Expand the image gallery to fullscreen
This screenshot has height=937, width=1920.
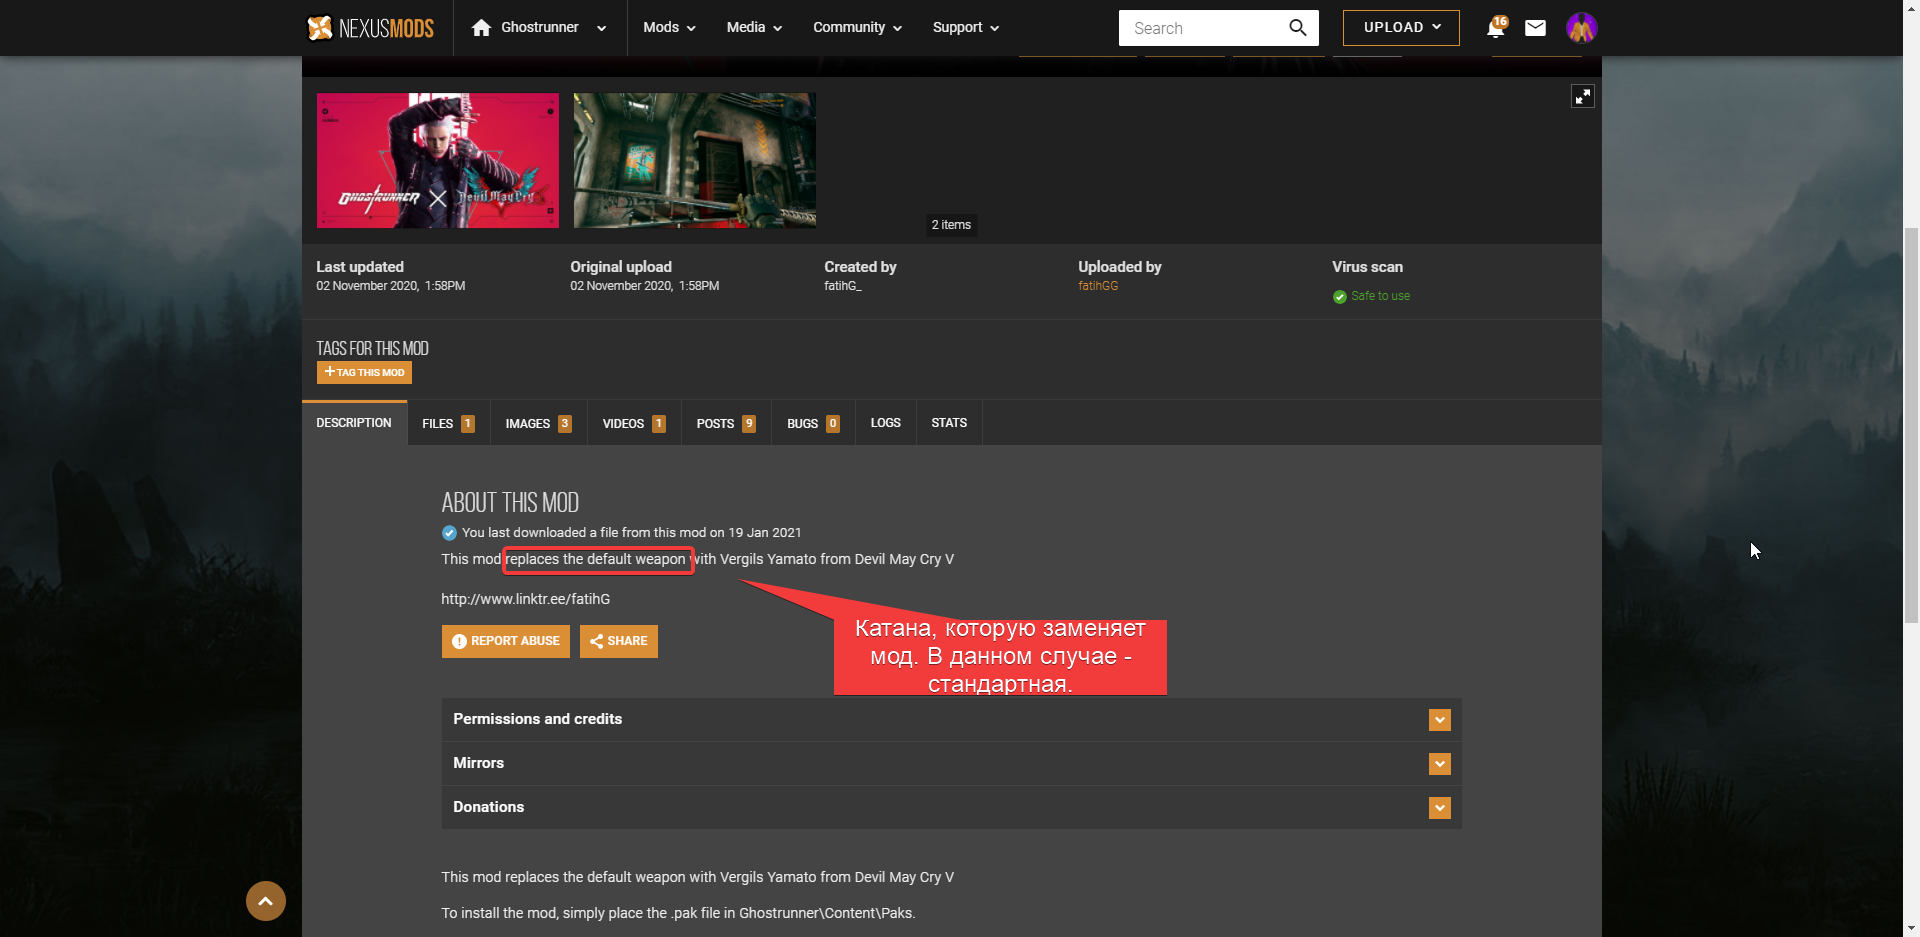pos(1583,96)
